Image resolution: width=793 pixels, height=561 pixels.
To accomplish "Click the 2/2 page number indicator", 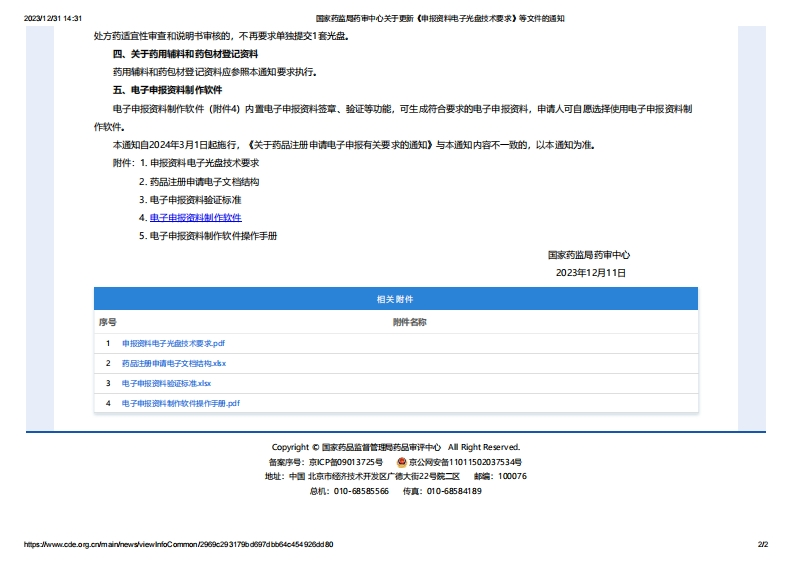I will pyautogui.click(x=762, y=545).
